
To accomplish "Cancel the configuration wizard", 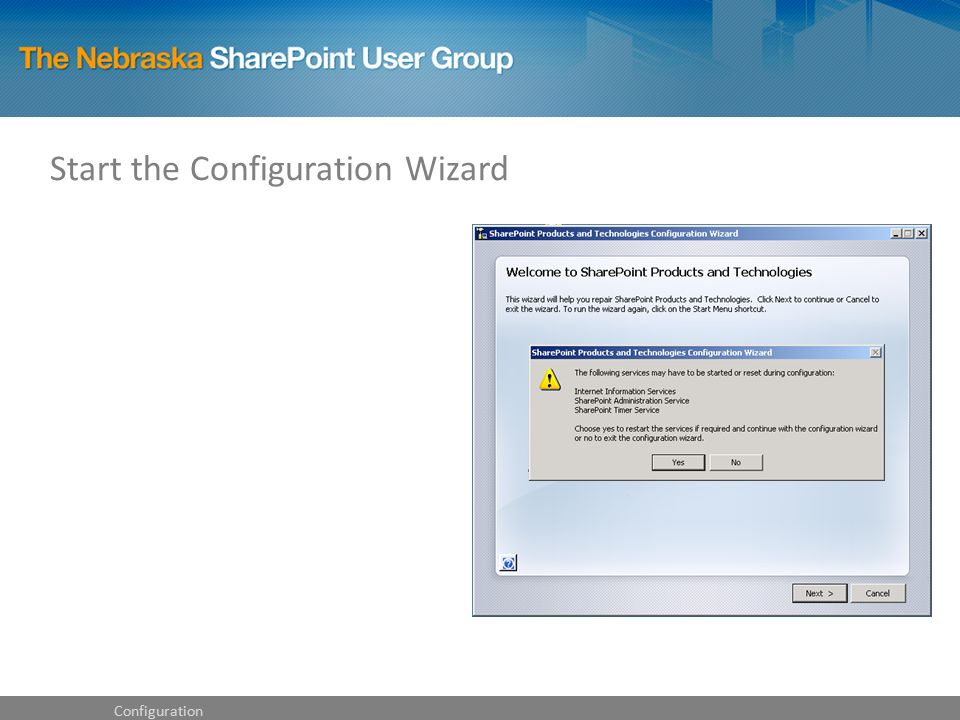I will pos(877,593).
